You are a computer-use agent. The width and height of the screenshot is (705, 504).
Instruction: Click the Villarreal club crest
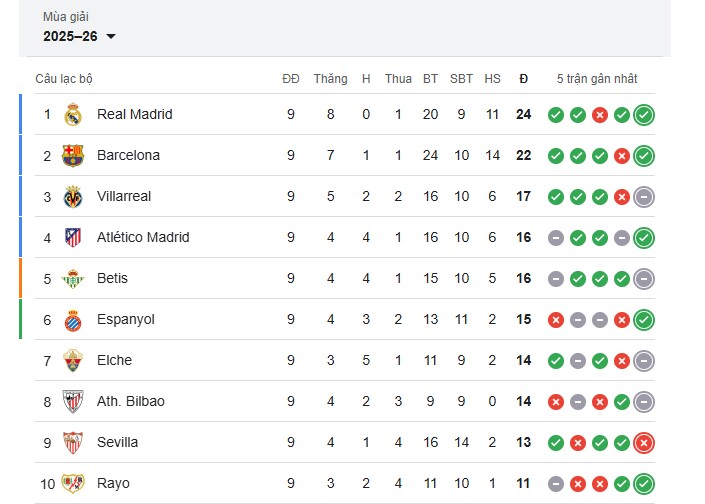pyautogui.click(x=73, y=197)
